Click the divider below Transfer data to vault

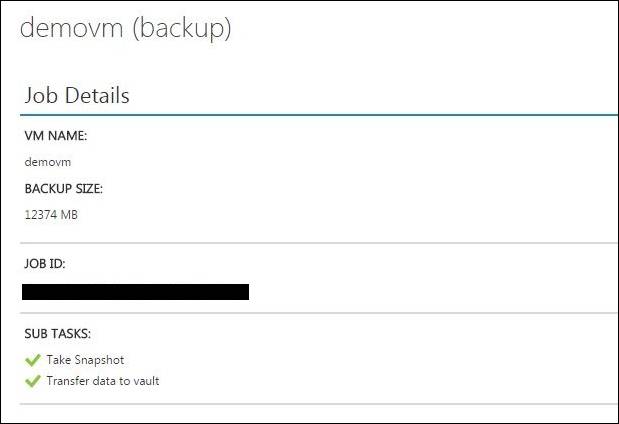click(x=318, y=405)
